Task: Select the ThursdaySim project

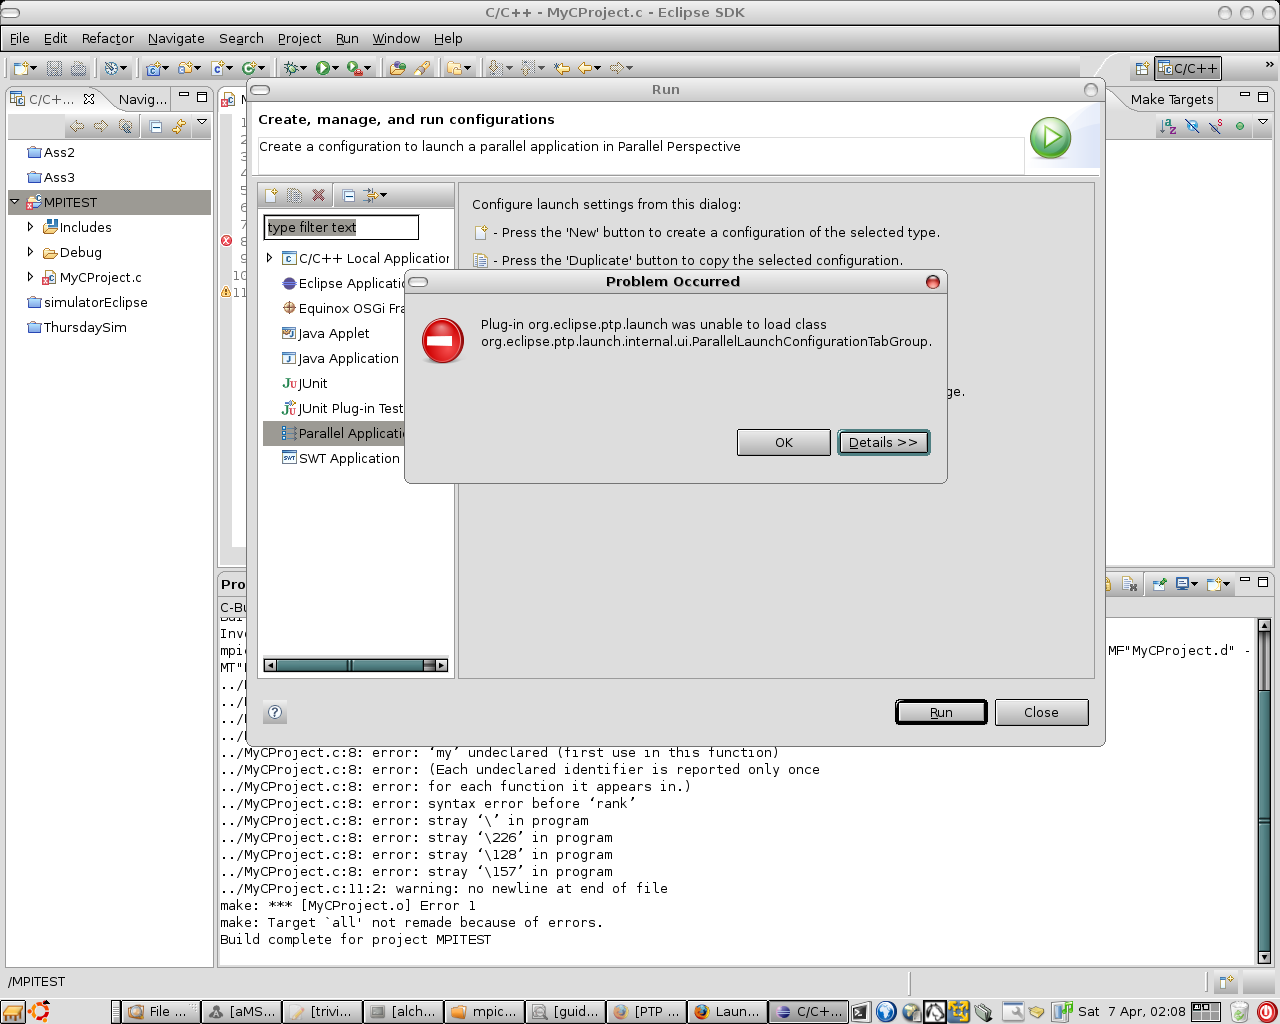Action: pyautogui.click(x=77, y=327)
